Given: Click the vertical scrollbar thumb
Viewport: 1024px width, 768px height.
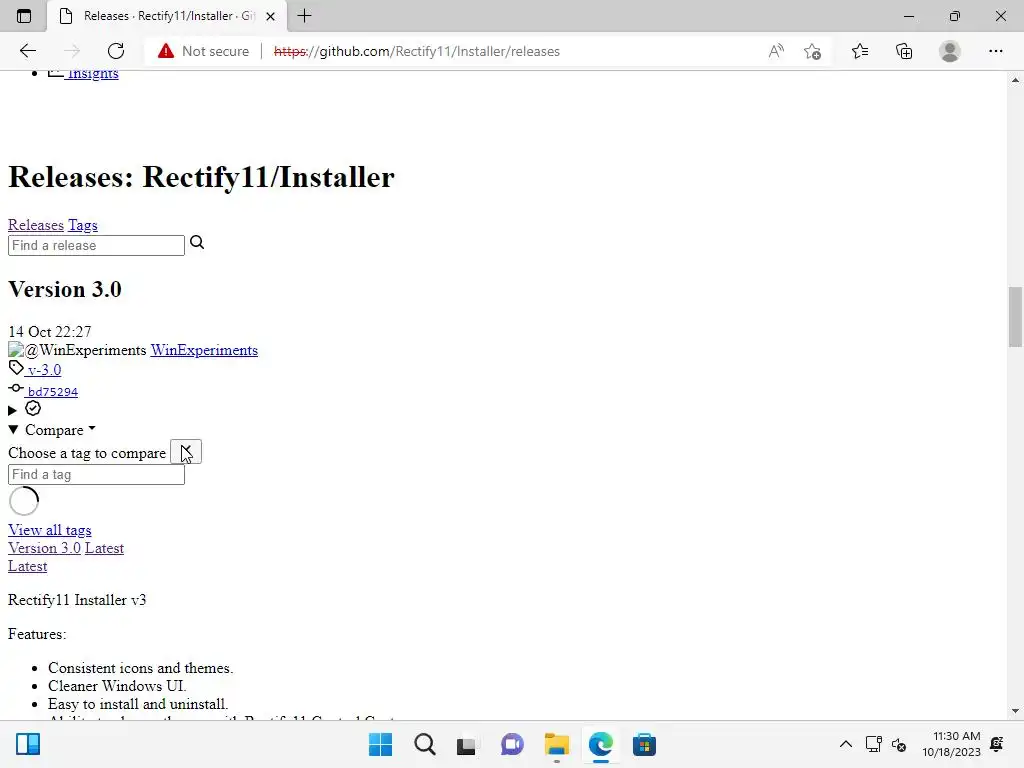Looking at the screenshot, I should click(1015, 317).
